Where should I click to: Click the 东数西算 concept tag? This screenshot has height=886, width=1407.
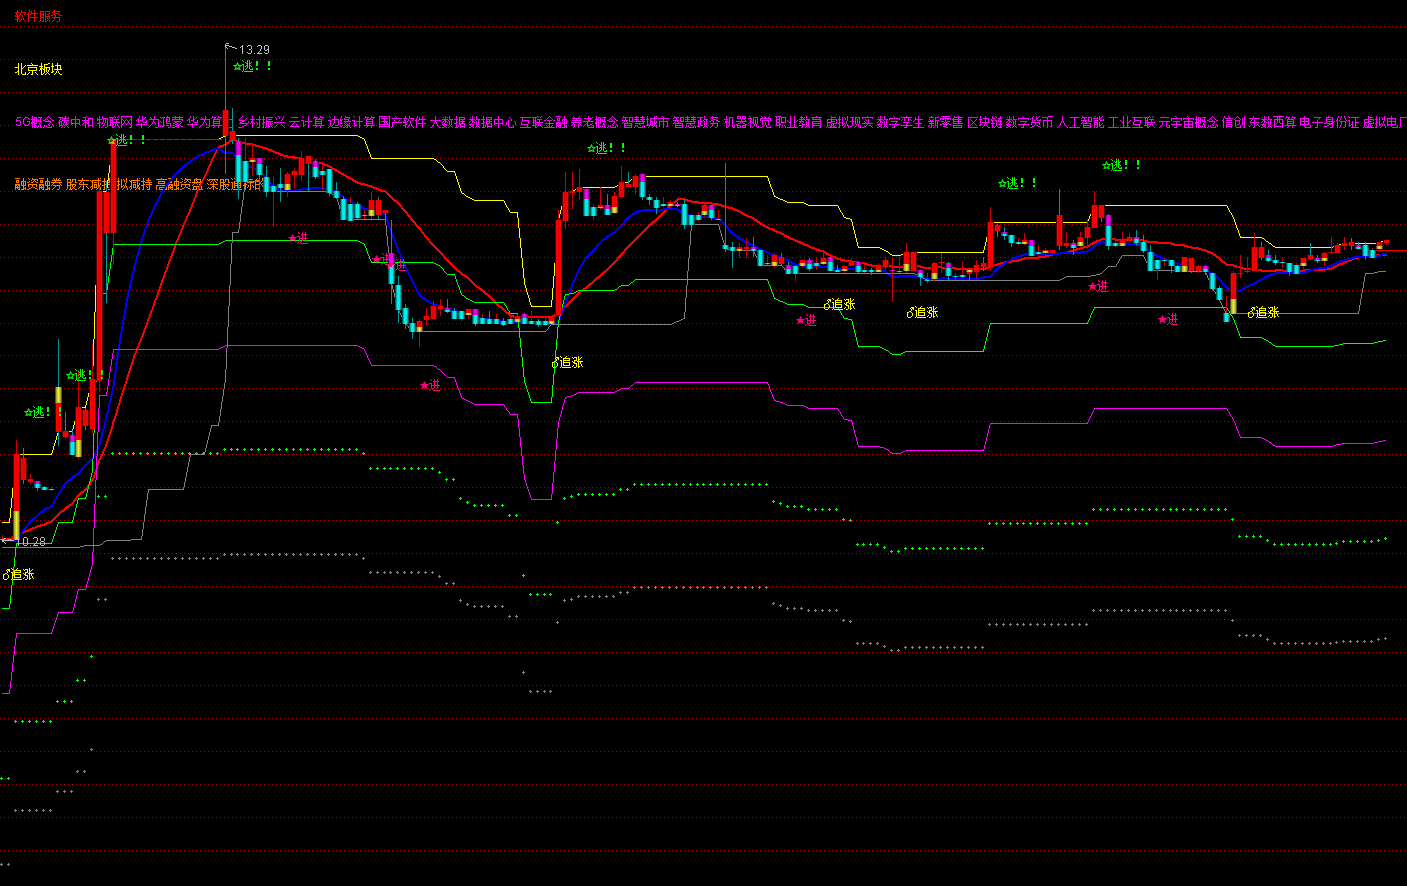[1272, 122]
